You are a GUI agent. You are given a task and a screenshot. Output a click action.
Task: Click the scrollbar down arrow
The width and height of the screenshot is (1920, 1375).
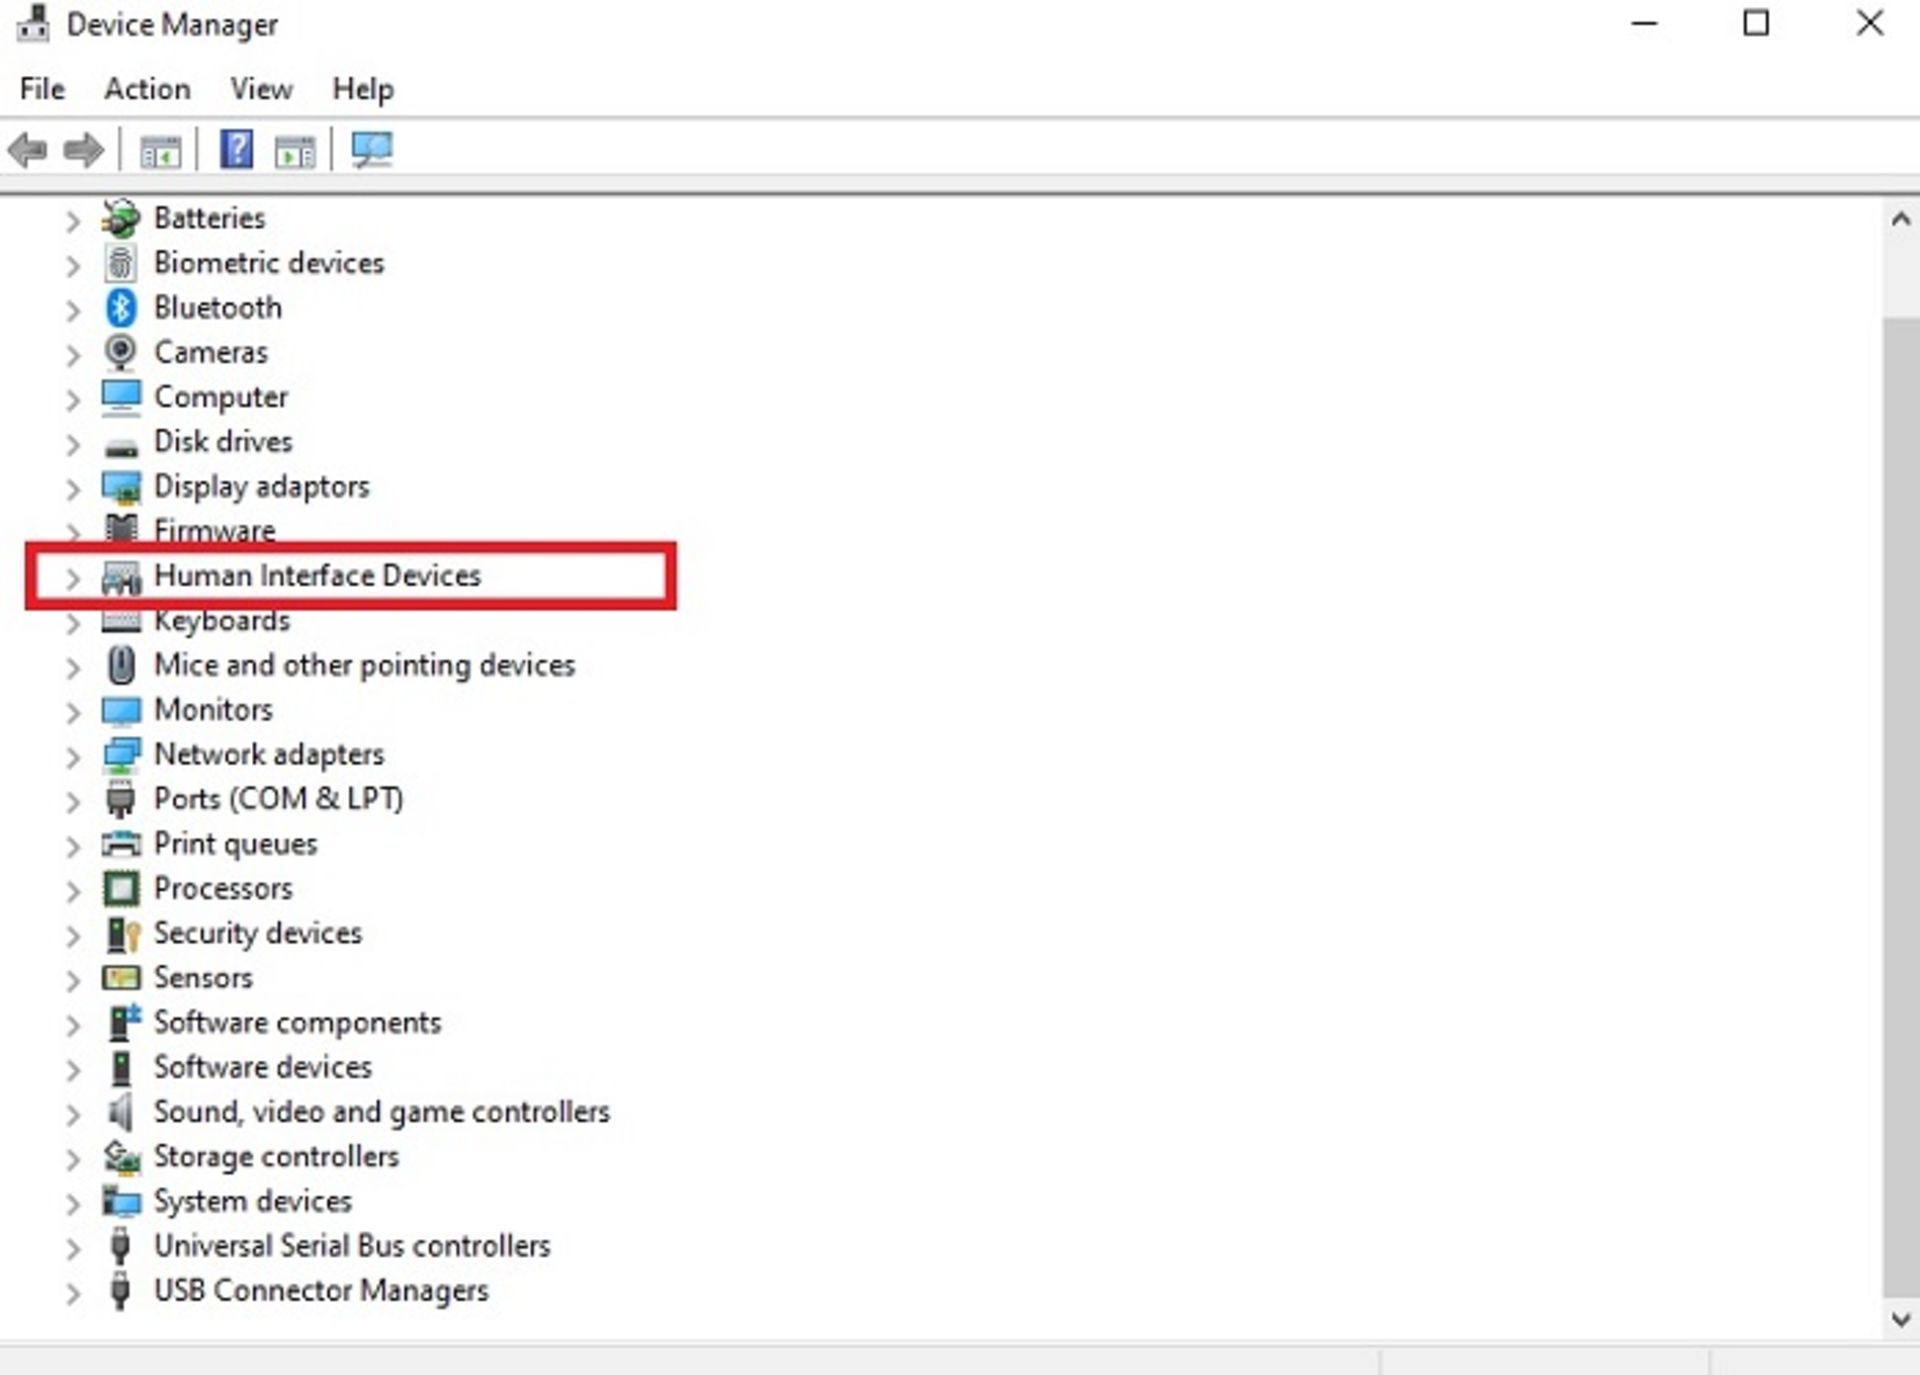1901,1319
